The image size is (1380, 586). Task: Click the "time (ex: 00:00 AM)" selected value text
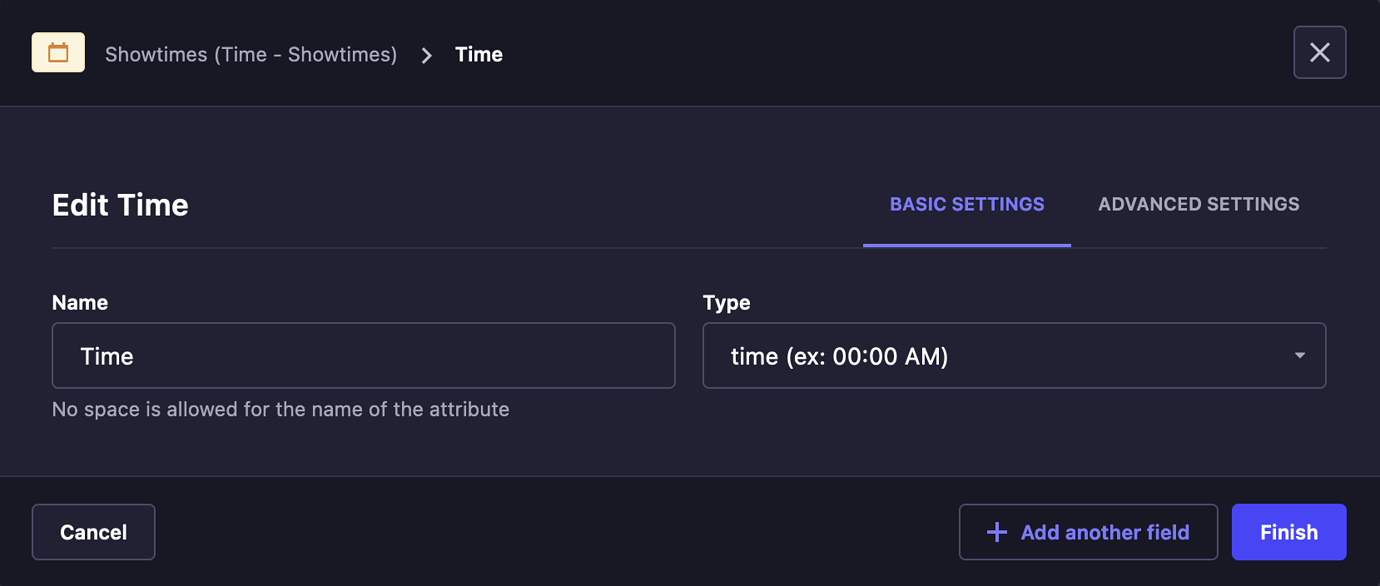pyautogui.click(x=839, y=356)
